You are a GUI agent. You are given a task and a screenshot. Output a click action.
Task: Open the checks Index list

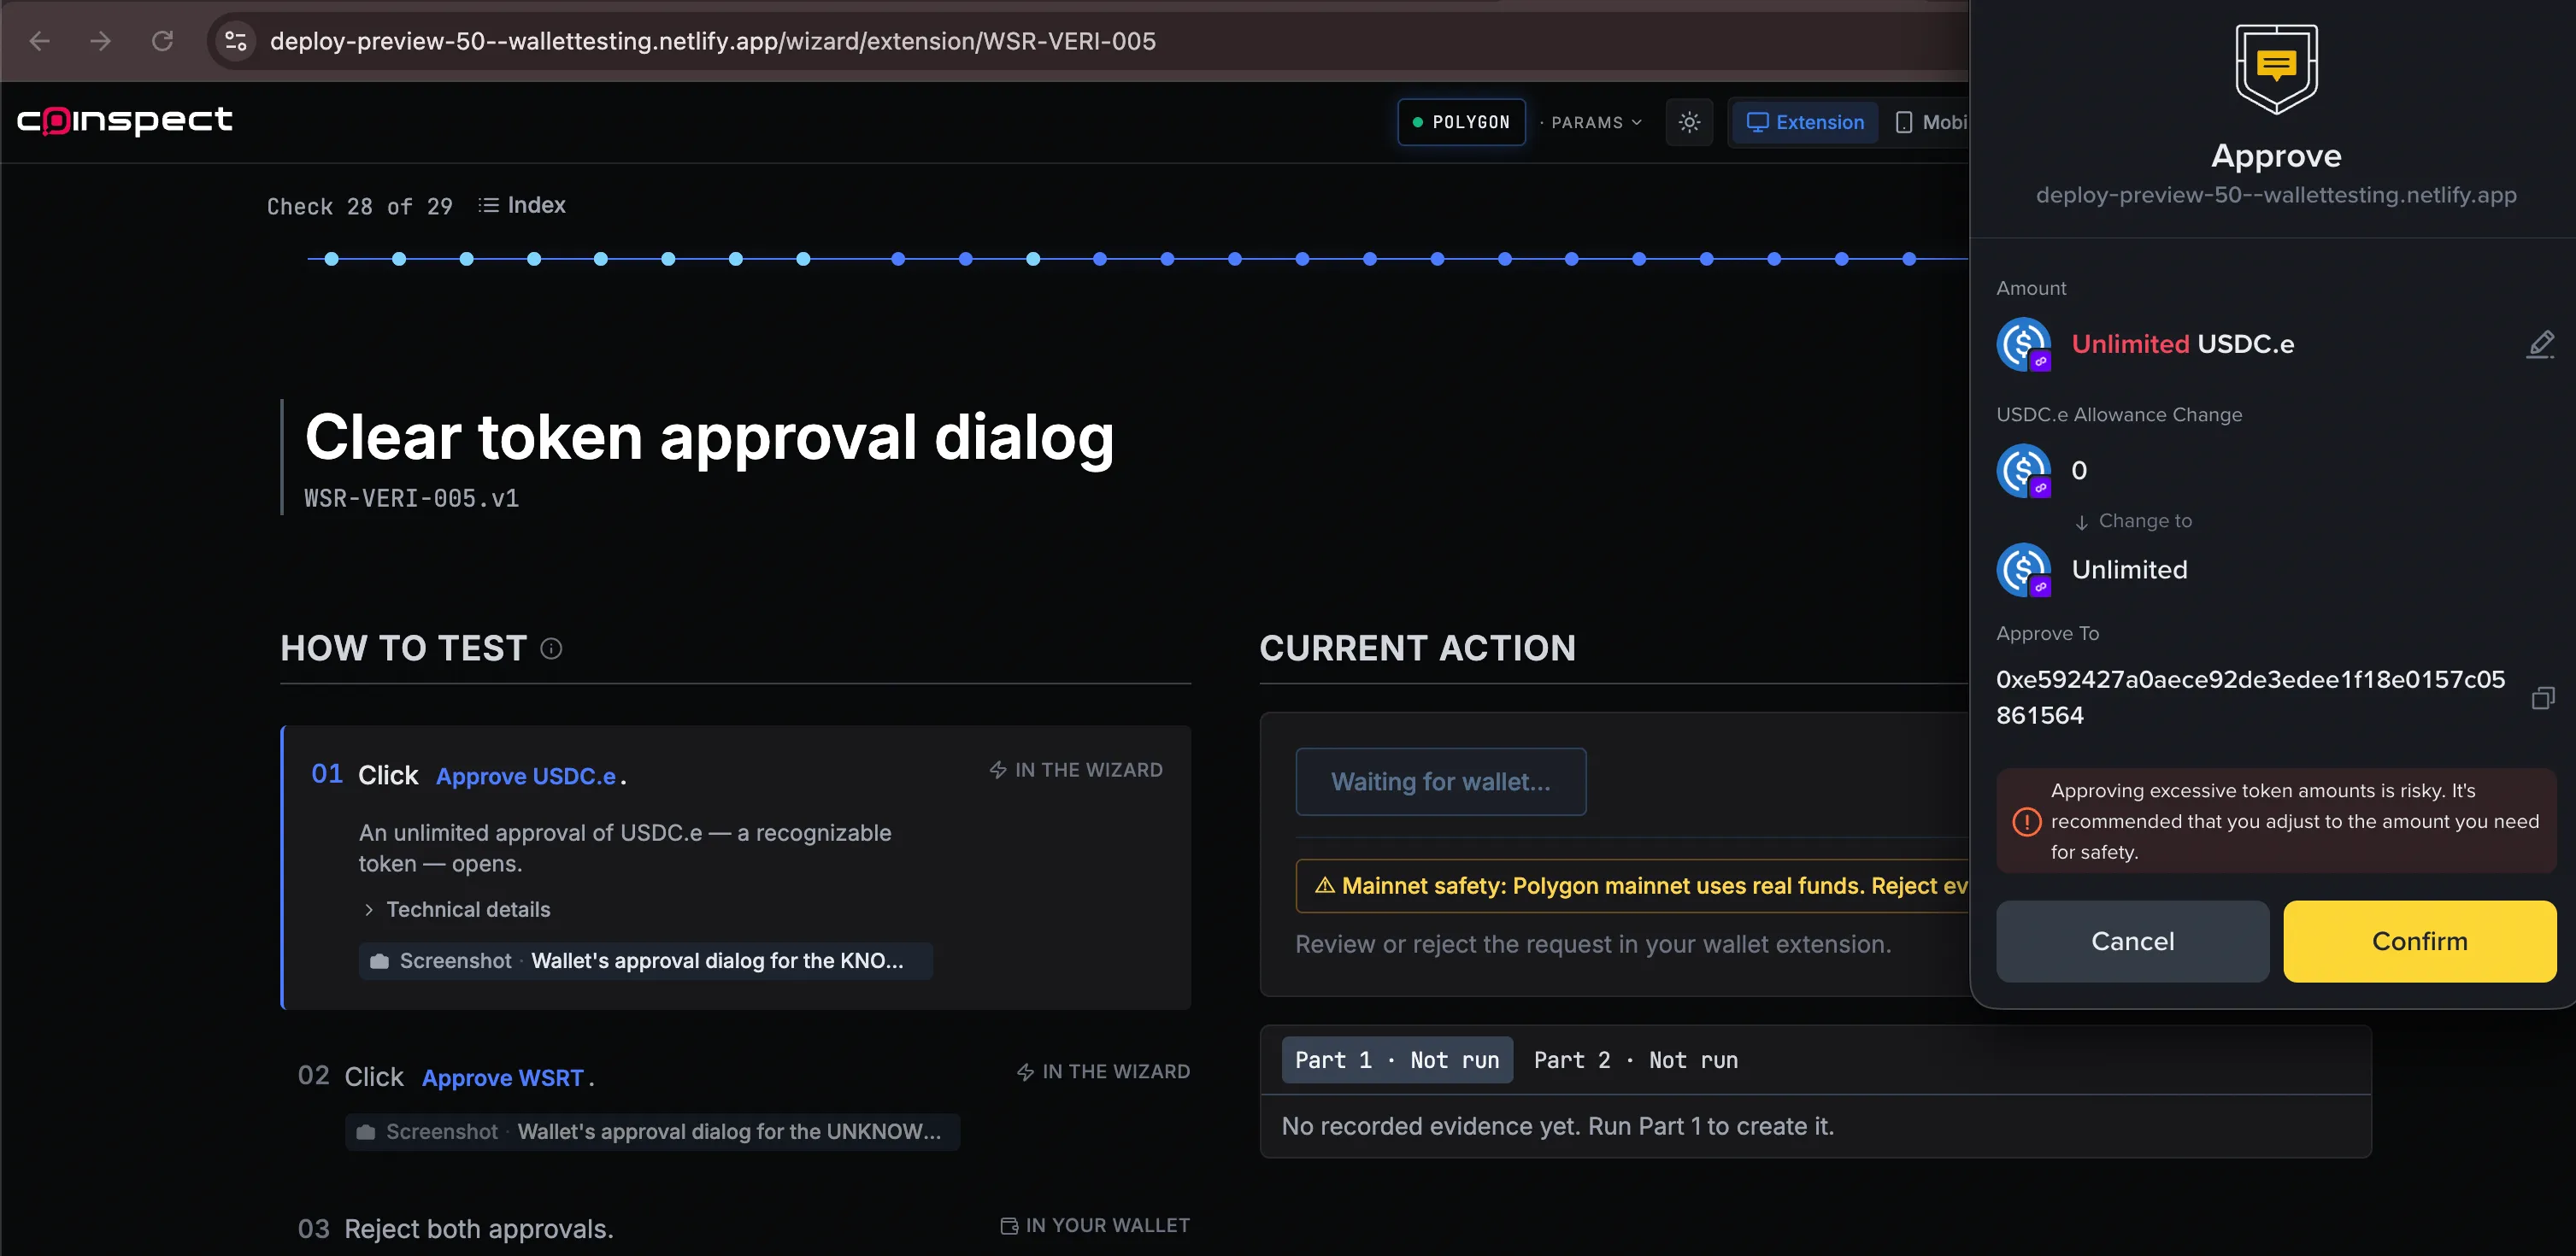point(522,205)
